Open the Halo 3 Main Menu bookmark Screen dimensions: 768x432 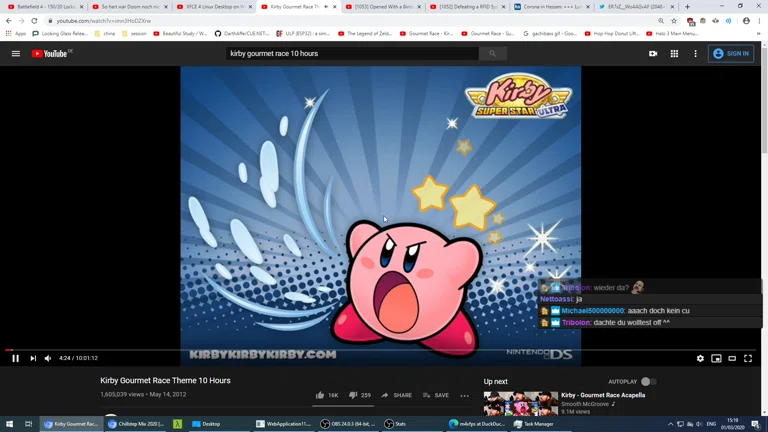[x=672, y=34]
